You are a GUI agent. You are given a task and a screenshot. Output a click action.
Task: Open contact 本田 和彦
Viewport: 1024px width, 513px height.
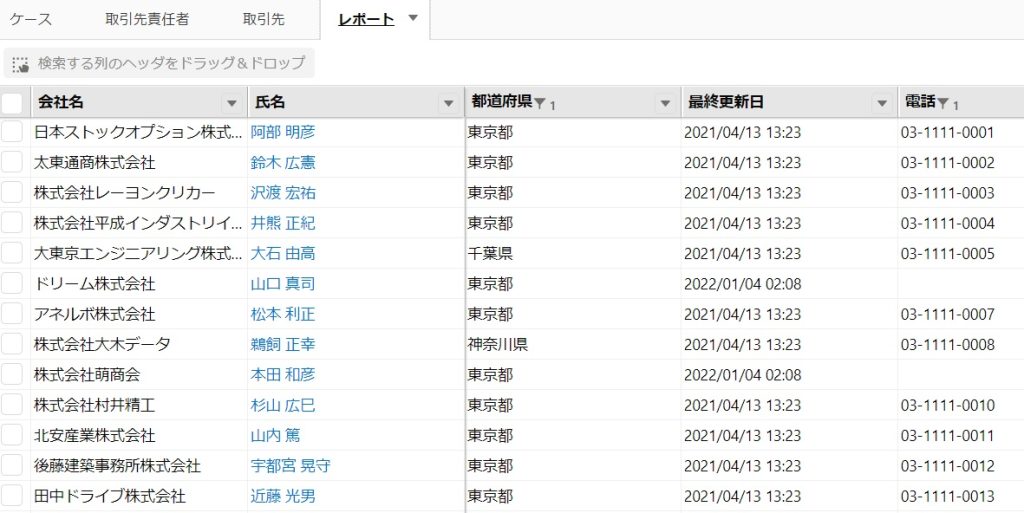pos(283,375)
